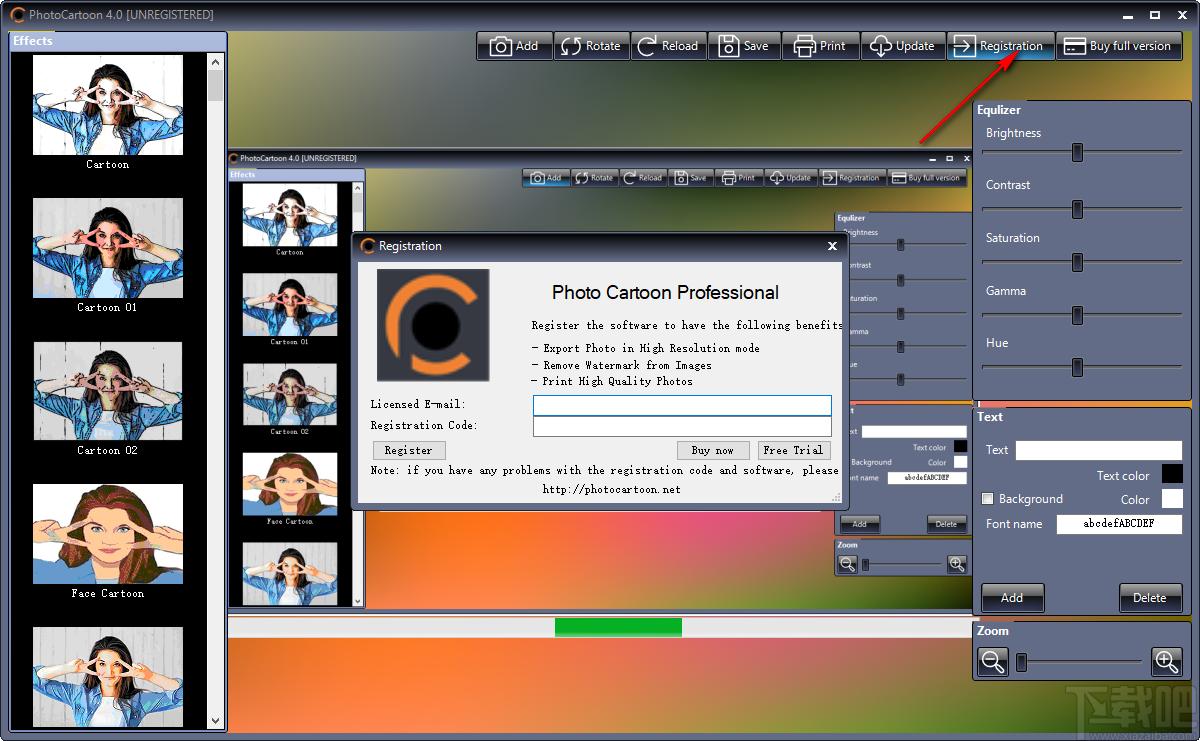The width and height of the screenshot is (1200, 741).
Task: Click the Text input field in Text panel
Action: (x=1099, y=450)
